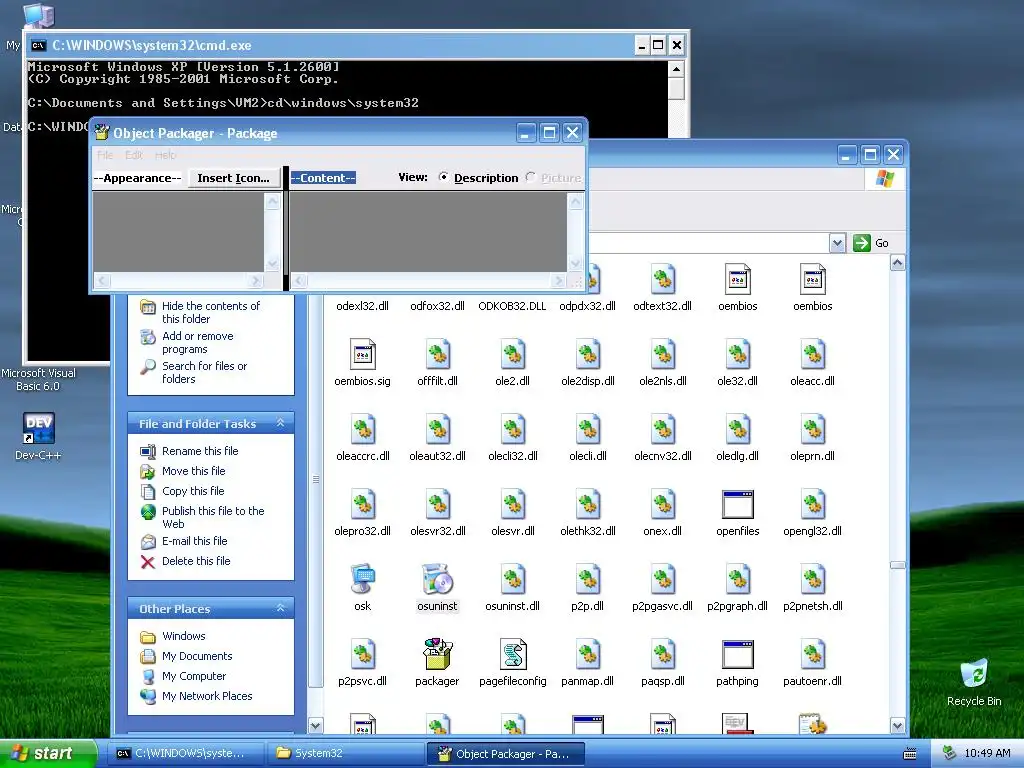Image resolution: width=1024 pixels, height=768 pixels.
Task: Click the Insert Icon button
Action: tap(233, 178)
